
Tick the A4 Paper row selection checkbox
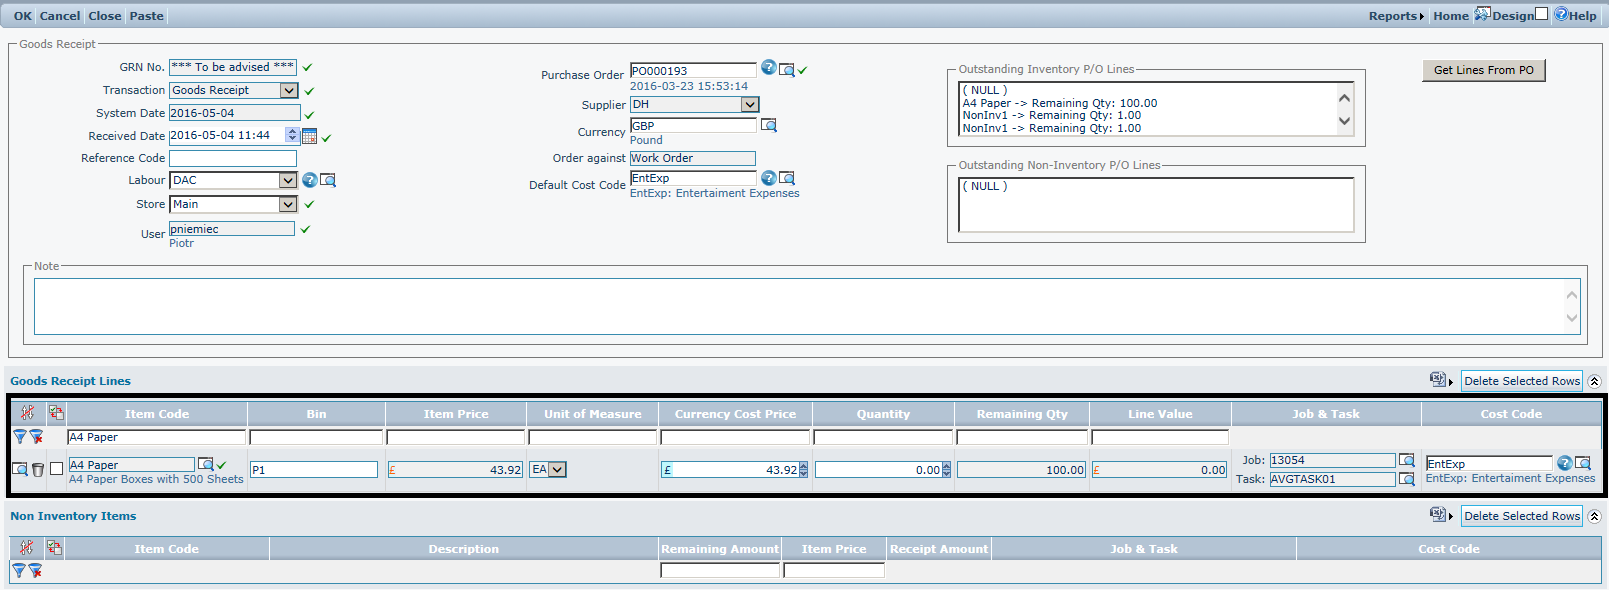point(56,468)
